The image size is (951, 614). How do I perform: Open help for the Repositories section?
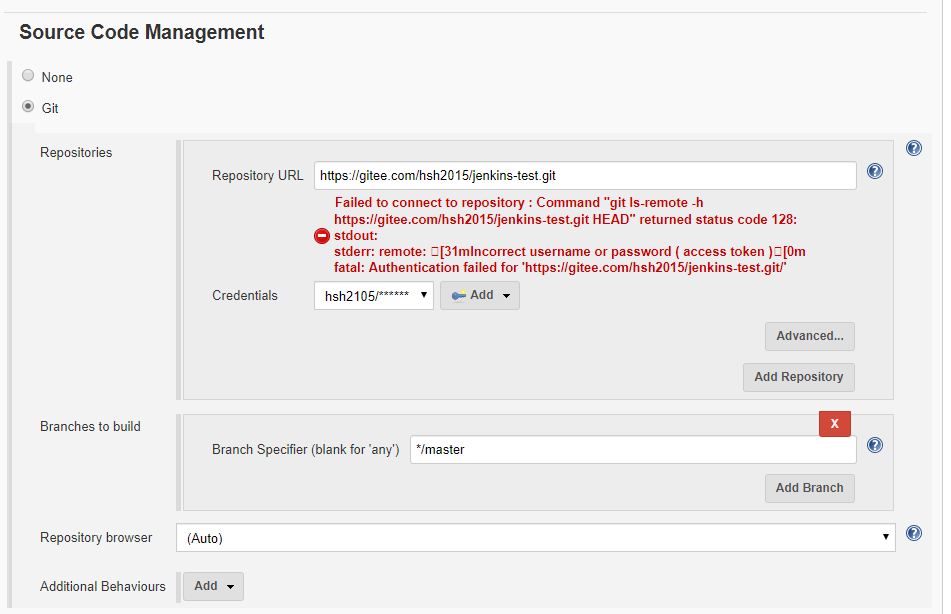point(913,148)
